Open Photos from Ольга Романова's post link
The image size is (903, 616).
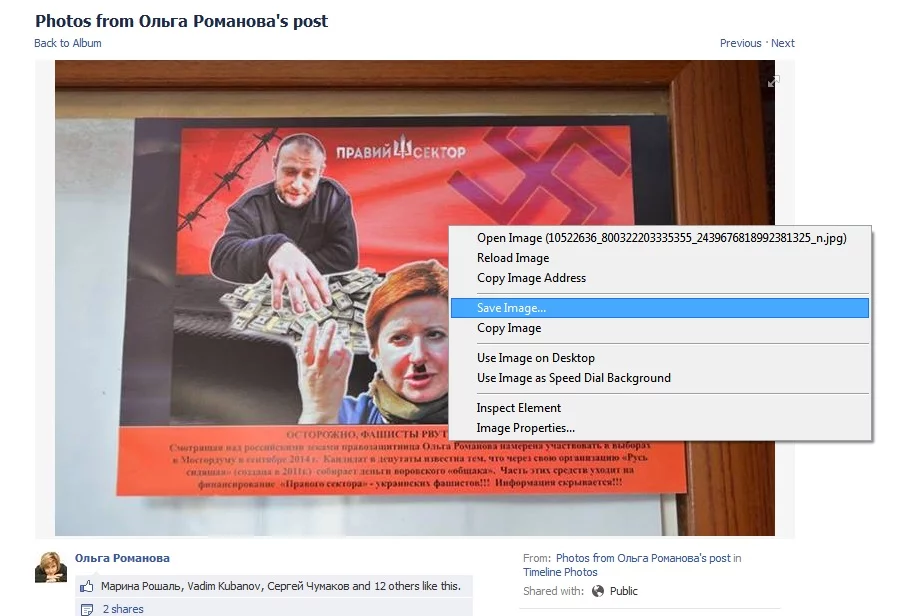click(643, 558)
